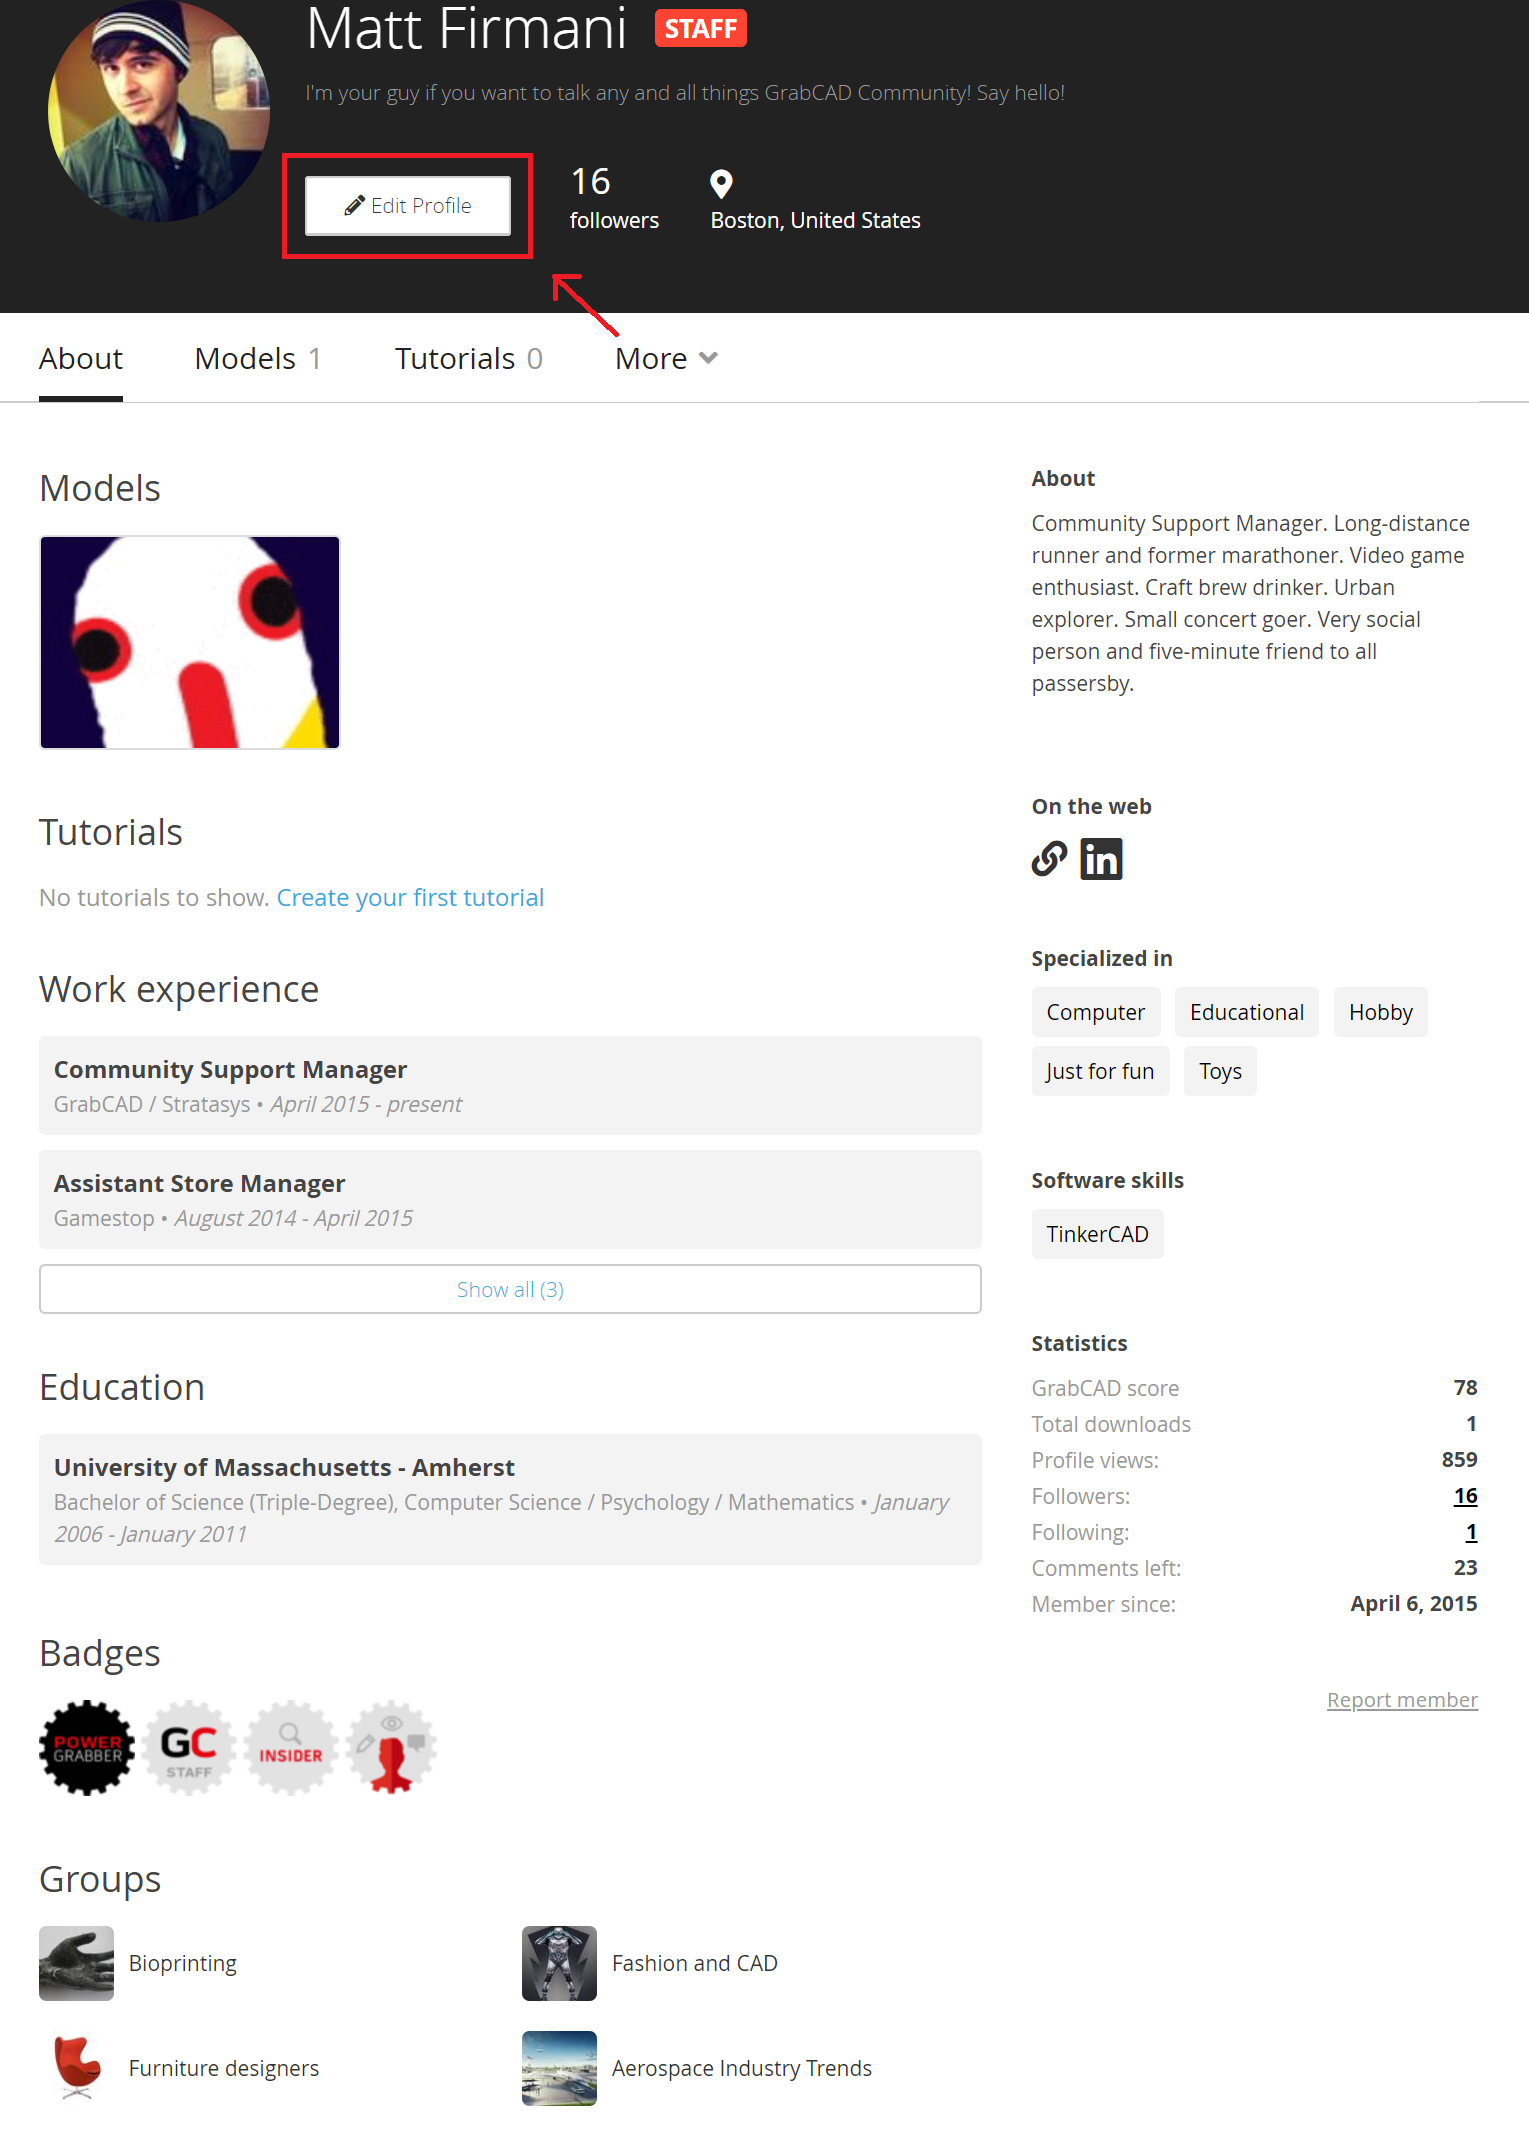Click the Edit Profile button

click(x=408, y=206)
